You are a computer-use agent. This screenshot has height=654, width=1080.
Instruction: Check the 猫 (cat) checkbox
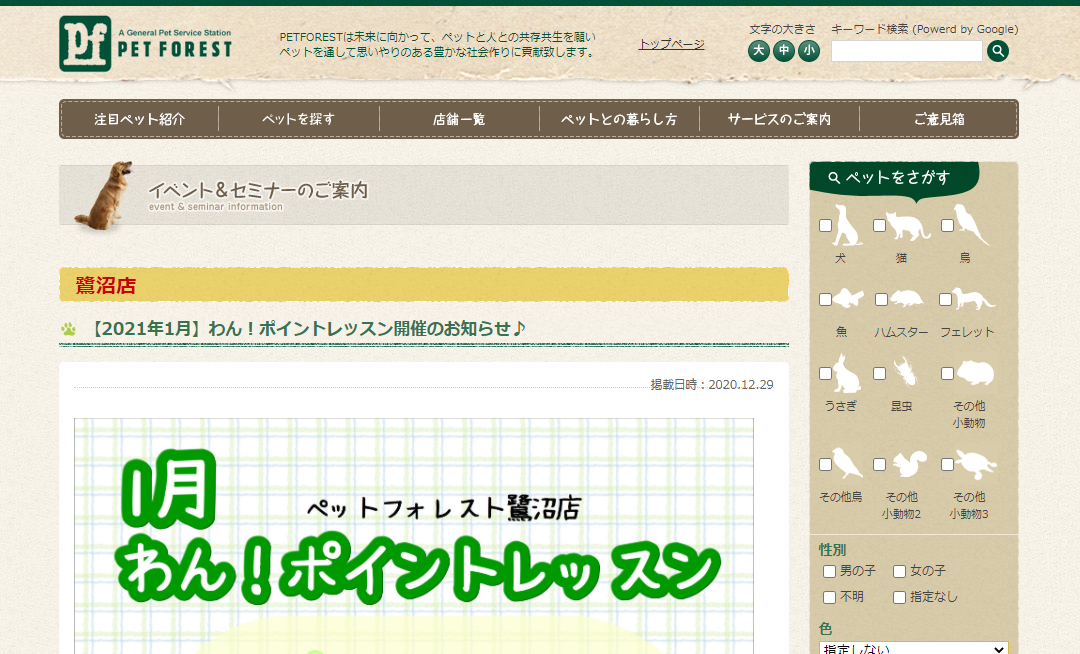pos(879,226)
